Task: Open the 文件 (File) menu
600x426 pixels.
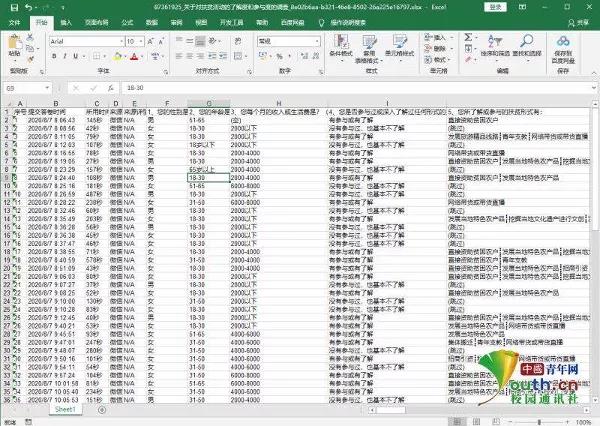Action: pos(14,20)
